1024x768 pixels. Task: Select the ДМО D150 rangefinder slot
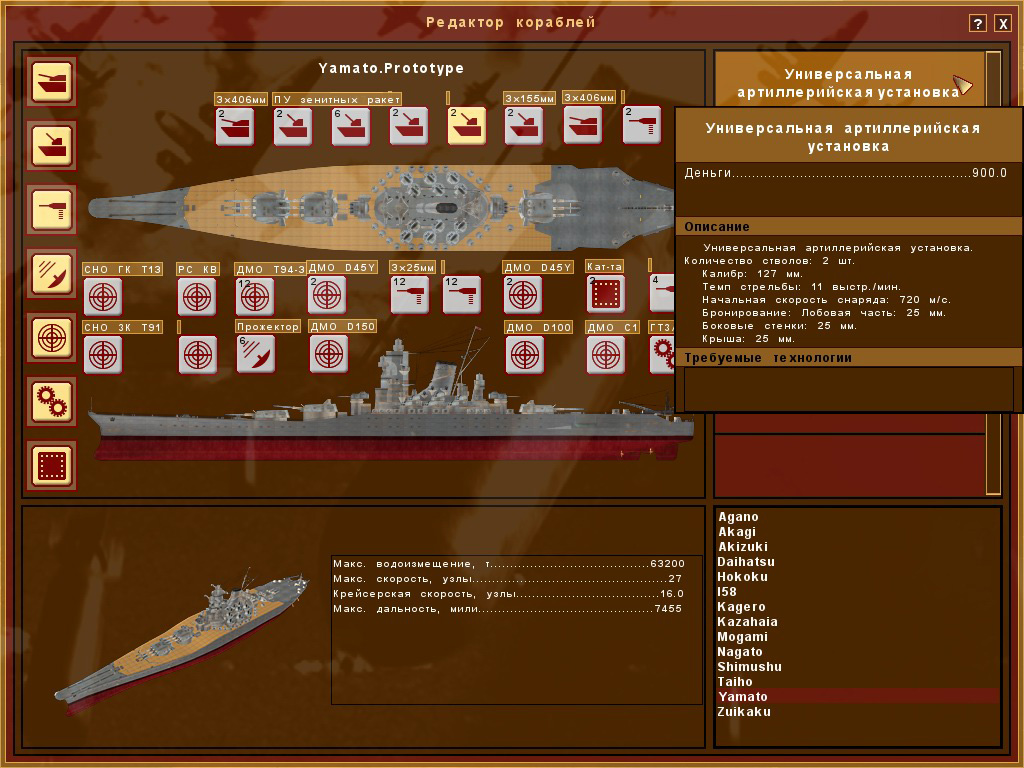coord(329,354)
